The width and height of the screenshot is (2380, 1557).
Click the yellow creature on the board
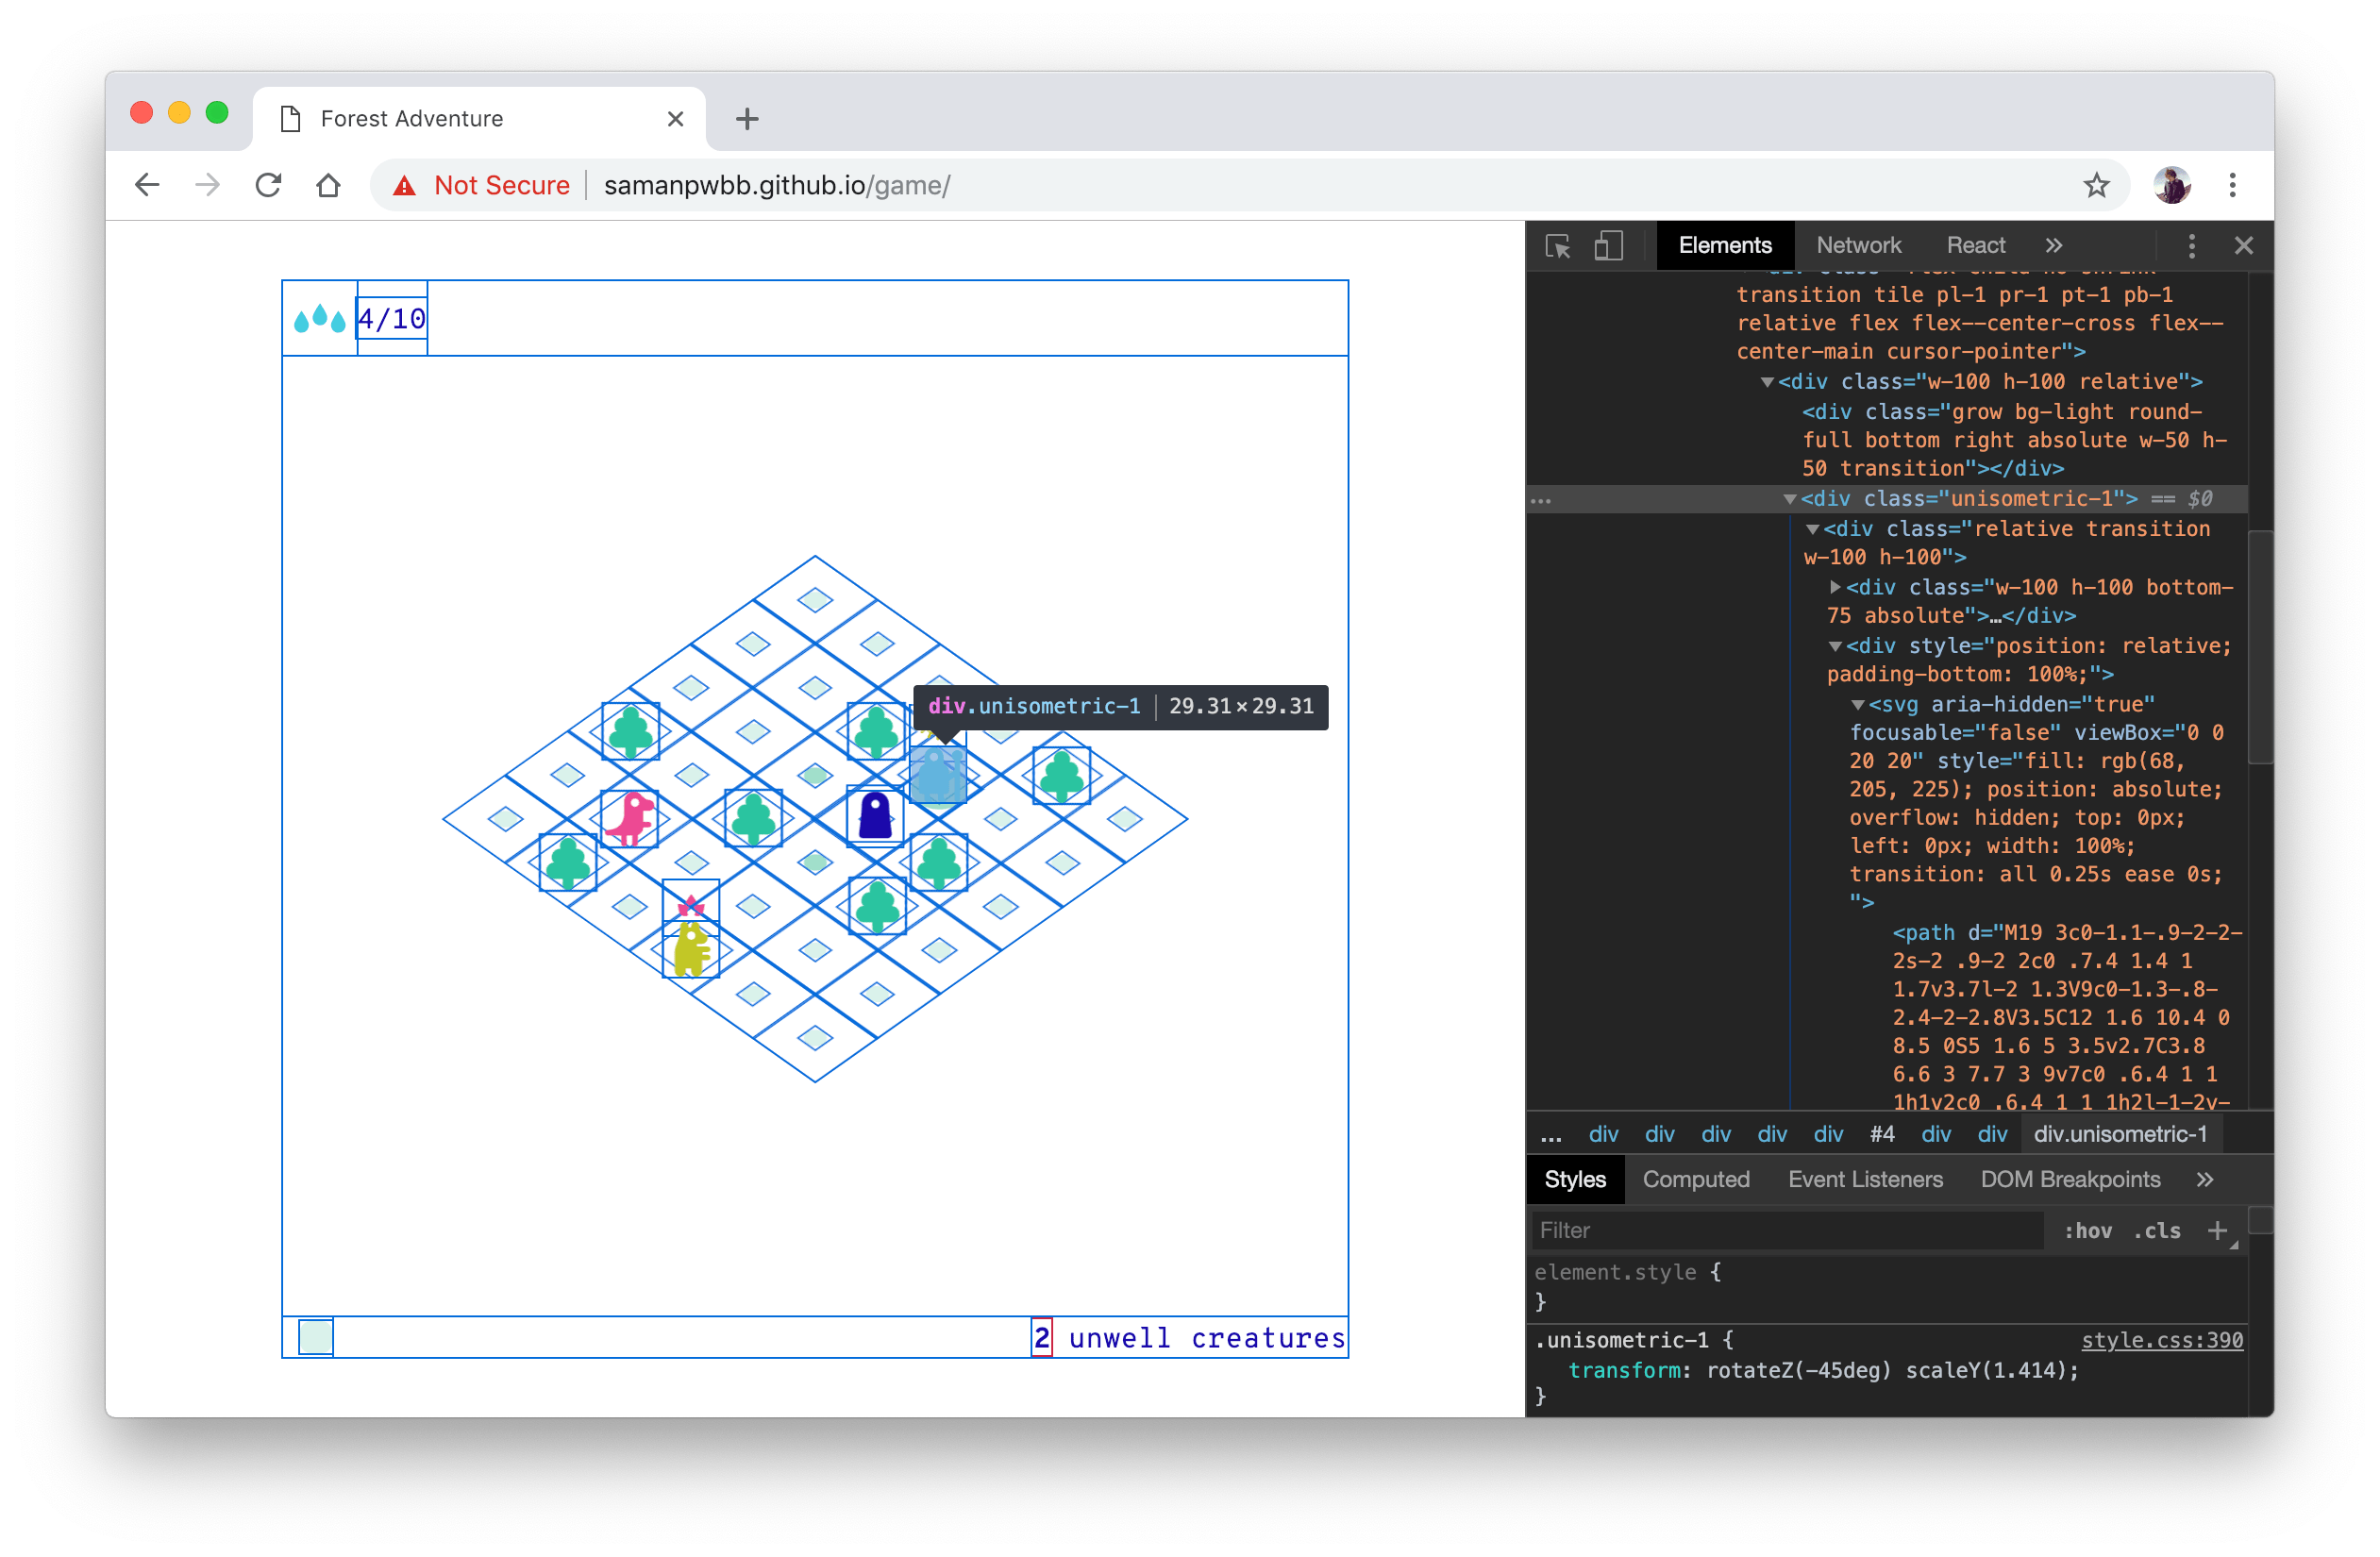(x=691, y=948)
